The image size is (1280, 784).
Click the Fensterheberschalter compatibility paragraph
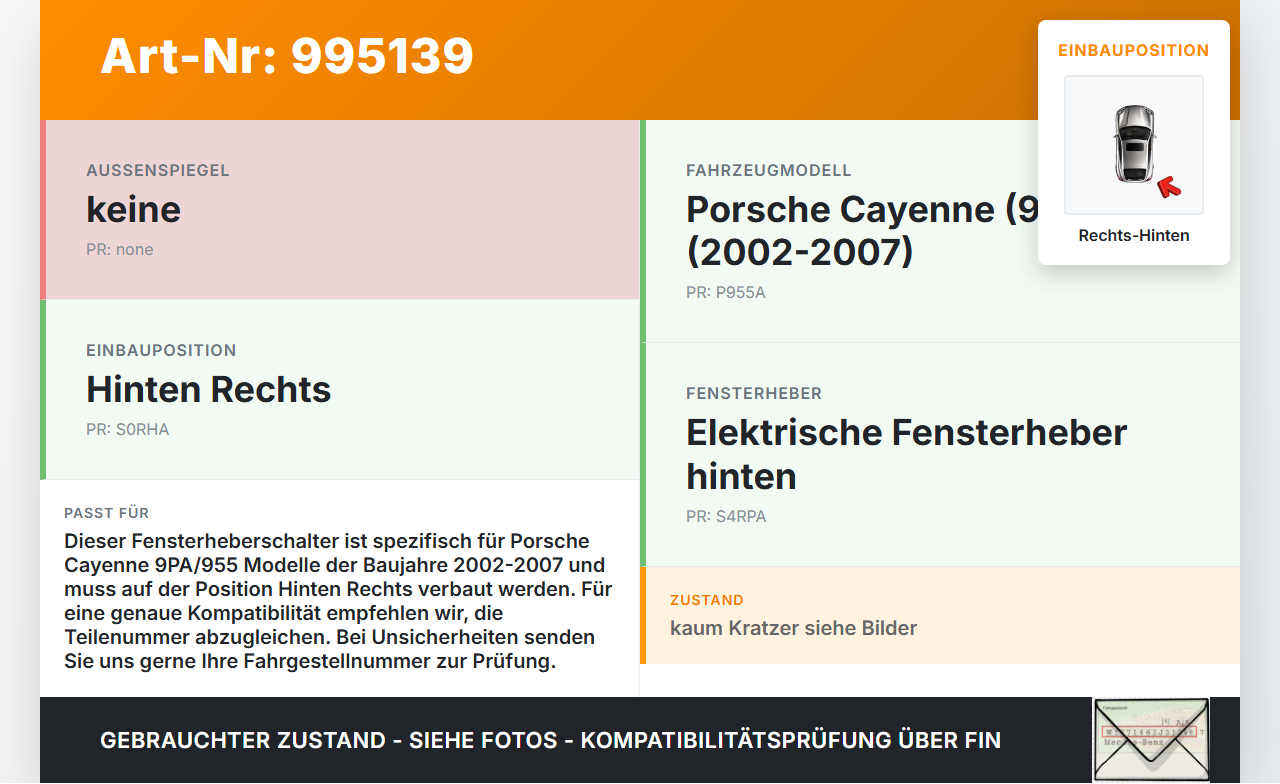click(x=338, y=601)
